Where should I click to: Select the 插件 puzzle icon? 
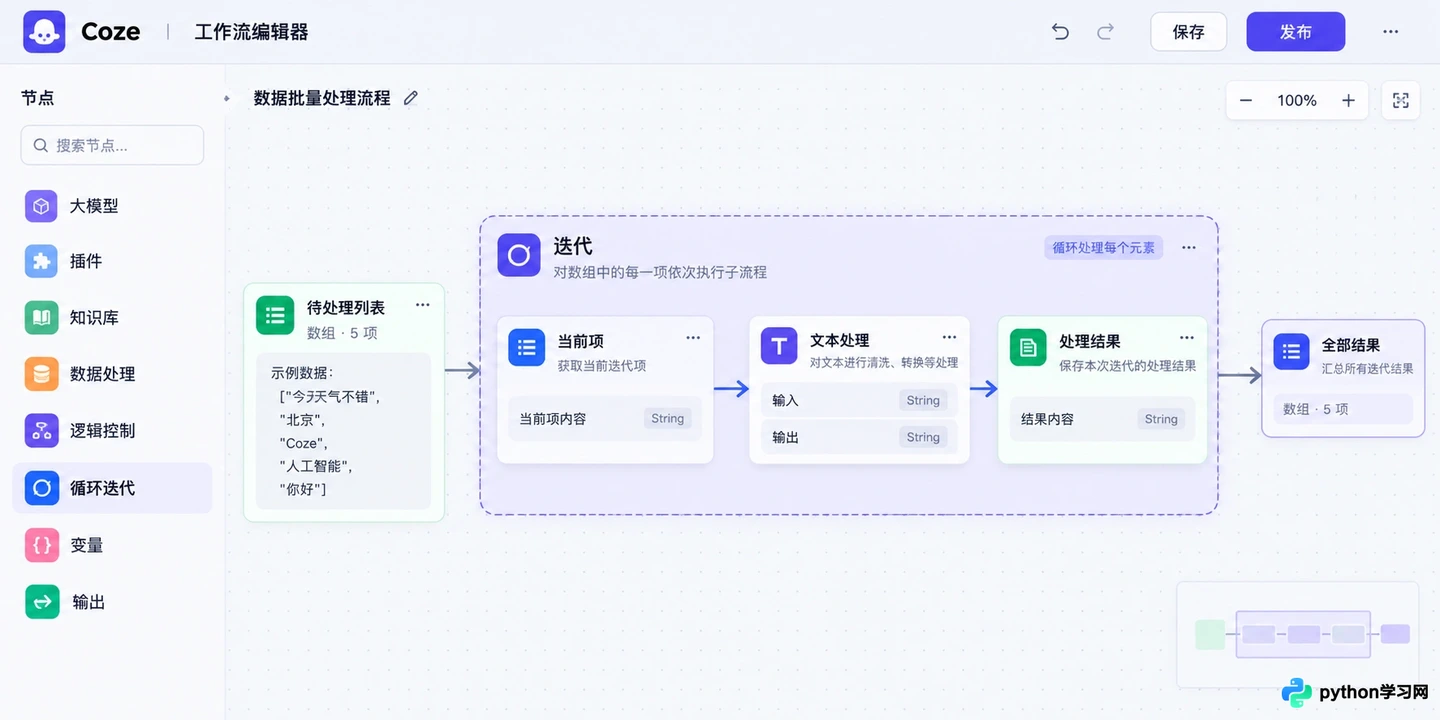[41, 261]
